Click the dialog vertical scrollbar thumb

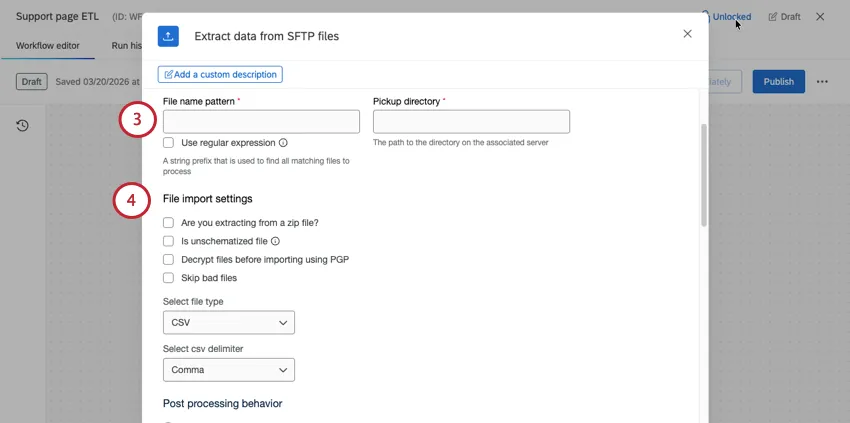click(x=704, y=175)
